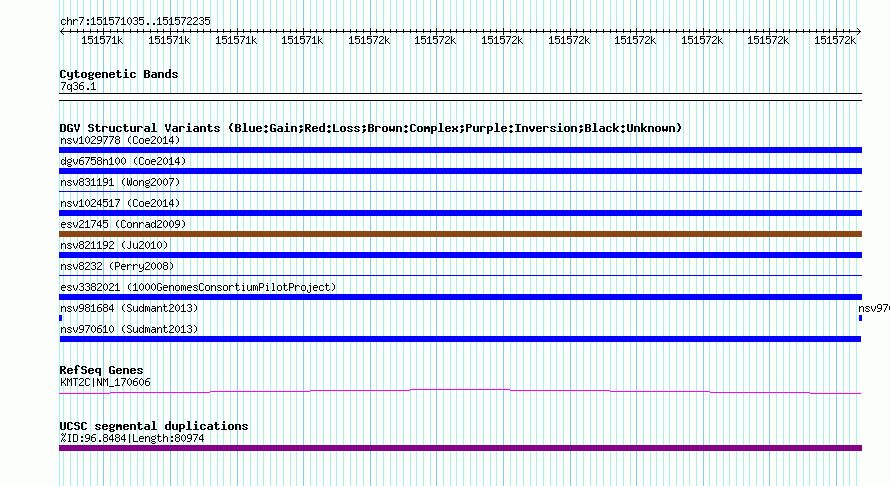Click the 7q36.1 band label
The image size is (890, 486).
pos(78,86)
